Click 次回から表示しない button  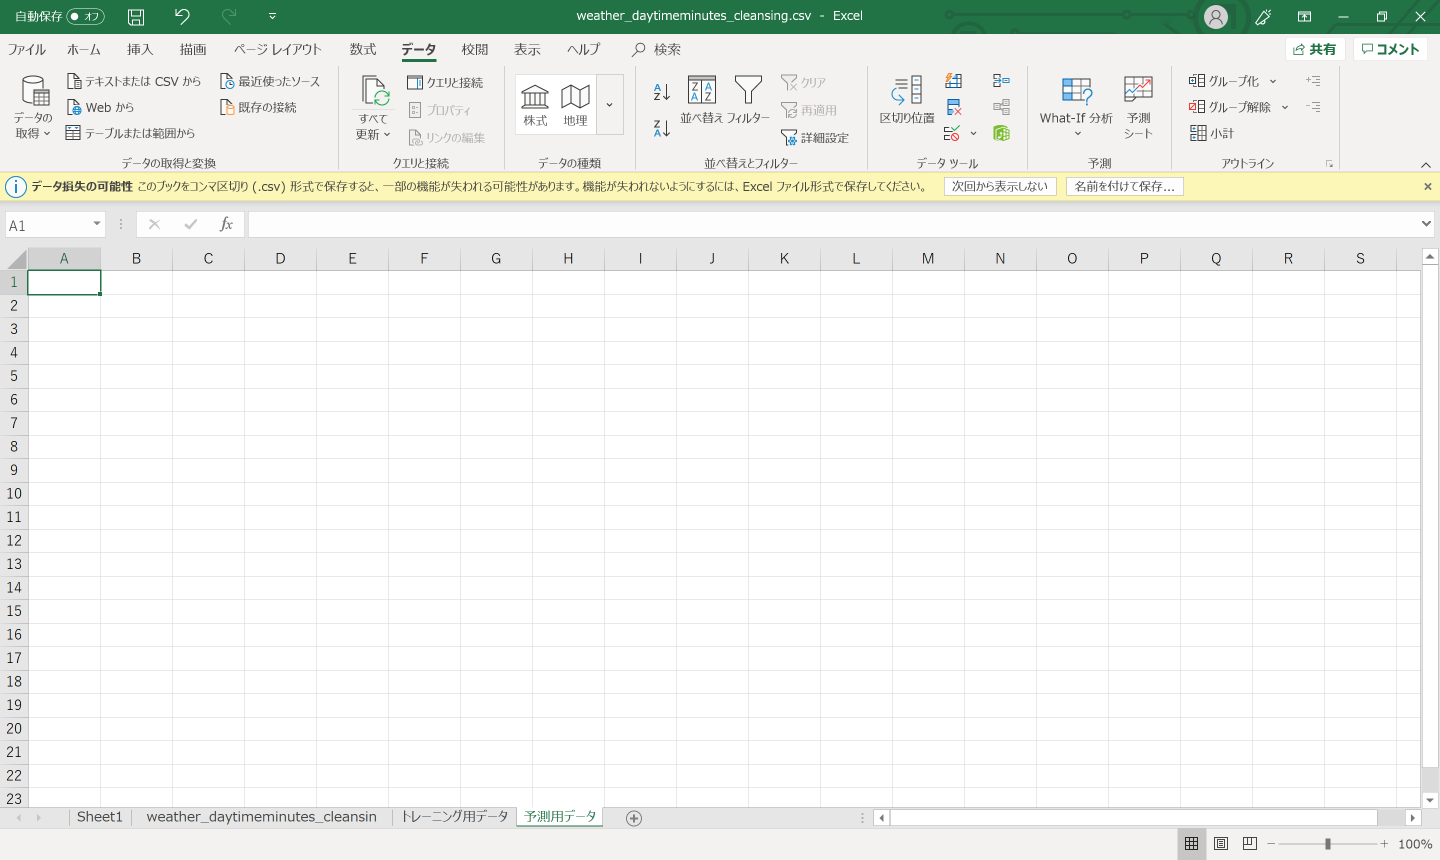click(x=1000, y=186)
